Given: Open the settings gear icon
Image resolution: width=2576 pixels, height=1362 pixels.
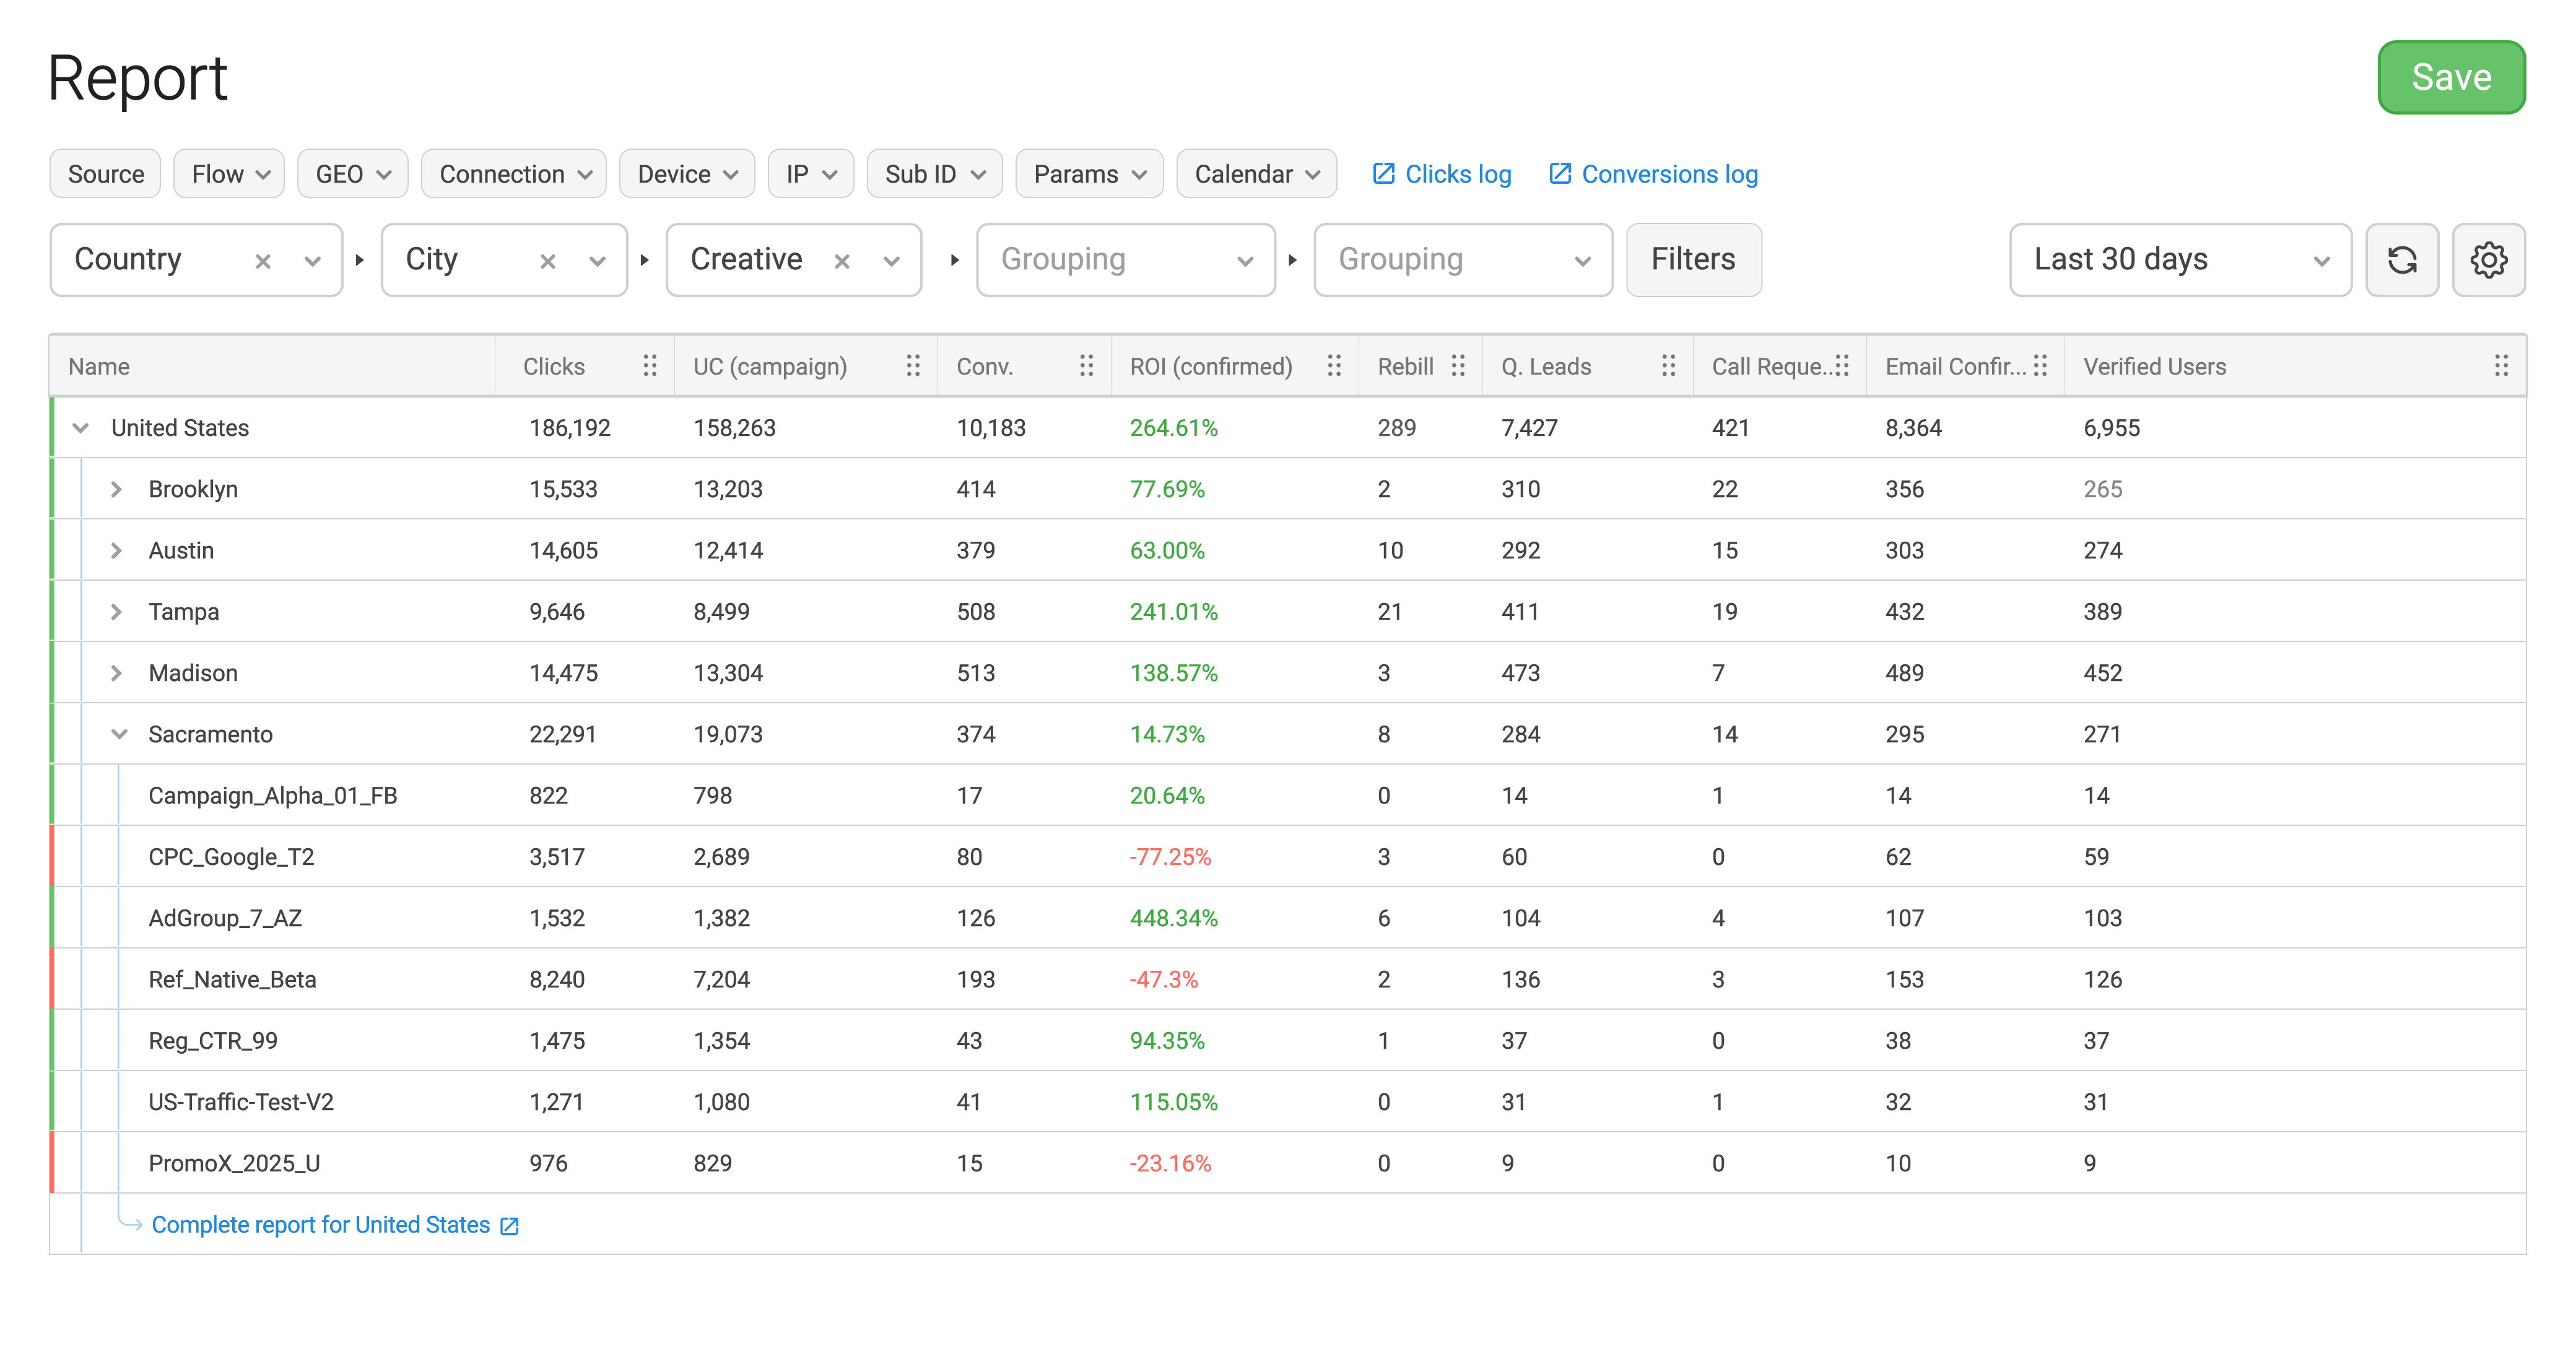Looking at the screenshot, I should point(2488,260).
